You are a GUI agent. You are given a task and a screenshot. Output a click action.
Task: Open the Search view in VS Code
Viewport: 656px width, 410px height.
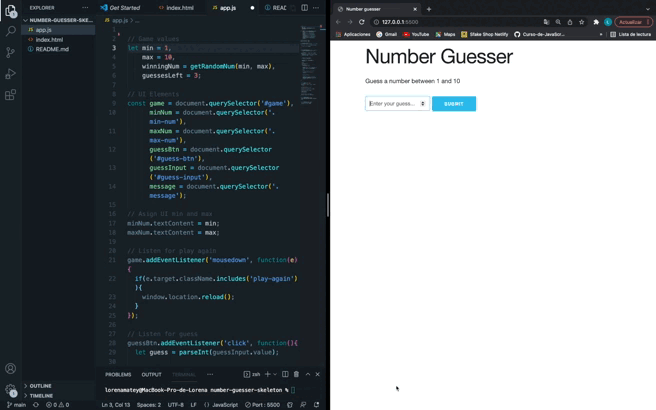click(11, 31)
